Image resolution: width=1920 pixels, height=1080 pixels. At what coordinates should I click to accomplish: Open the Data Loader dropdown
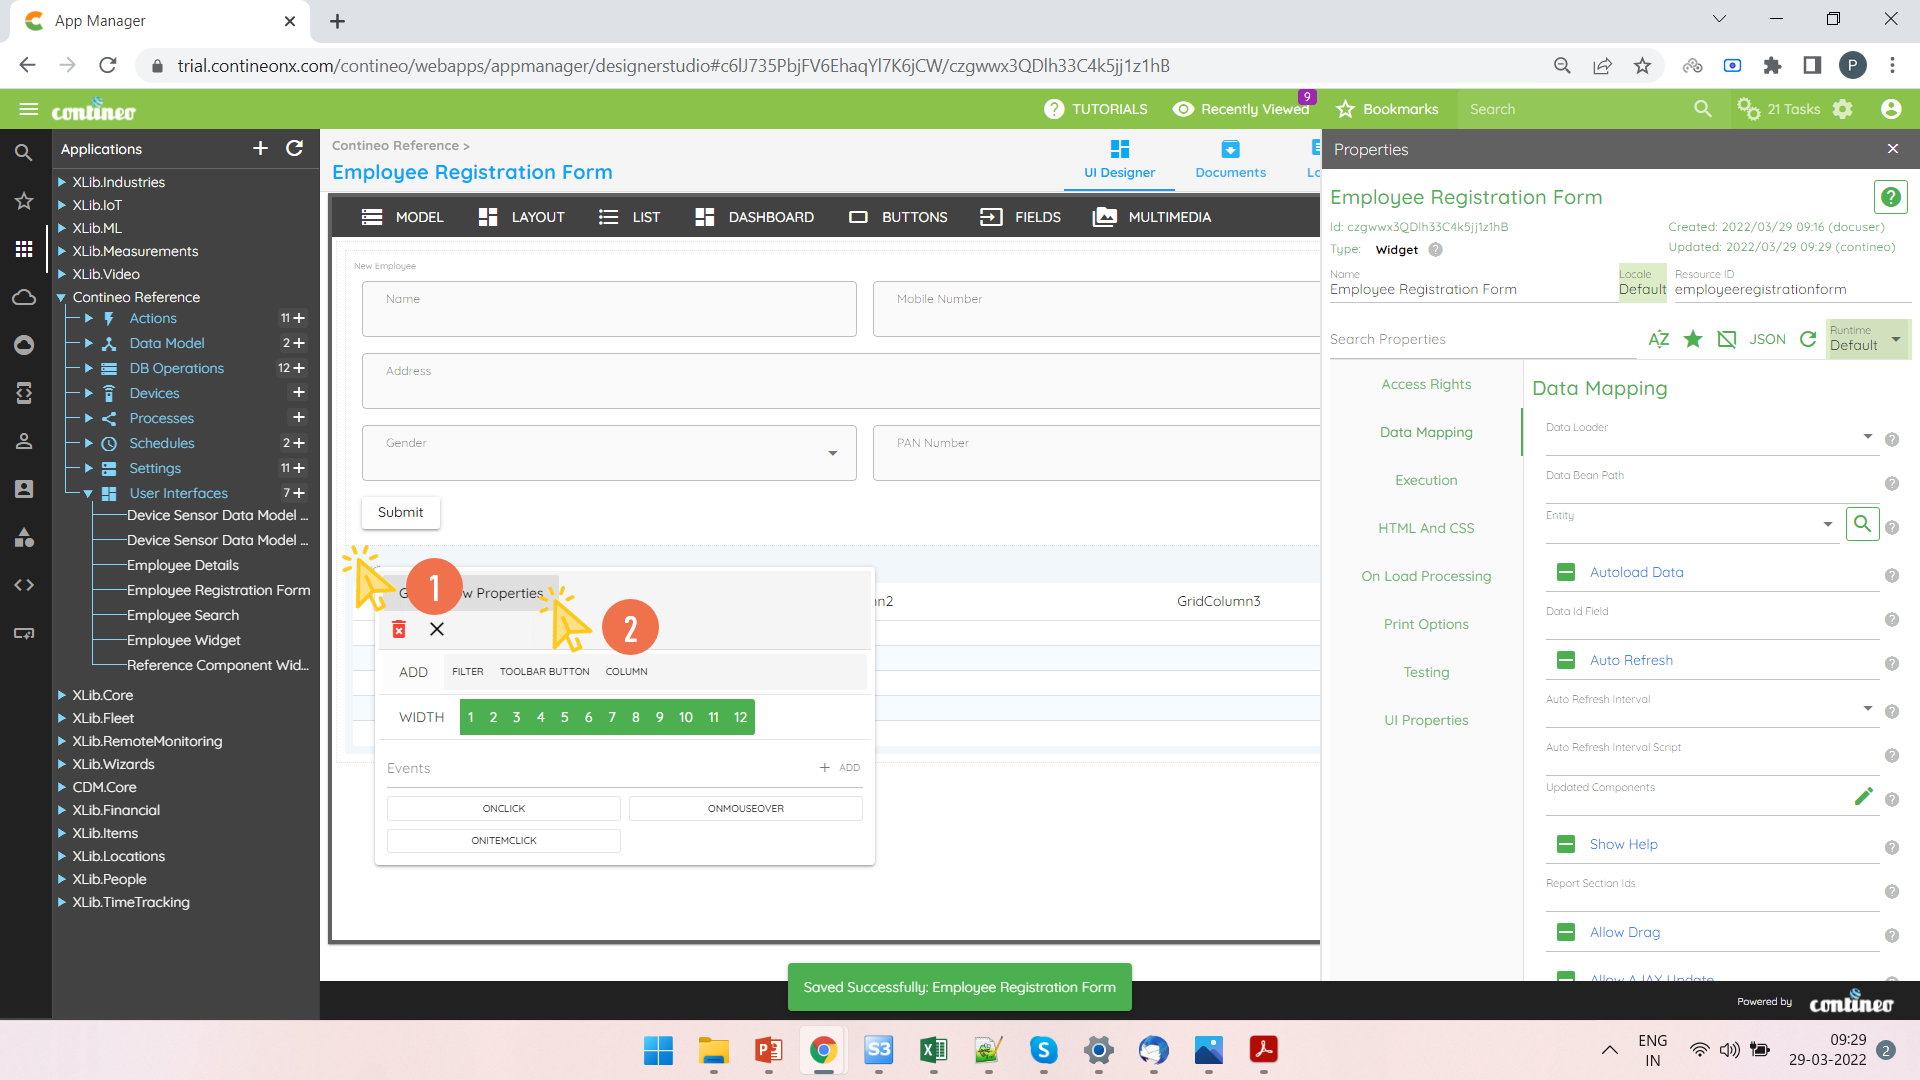pyautogui.click(x=1867, y=437)
